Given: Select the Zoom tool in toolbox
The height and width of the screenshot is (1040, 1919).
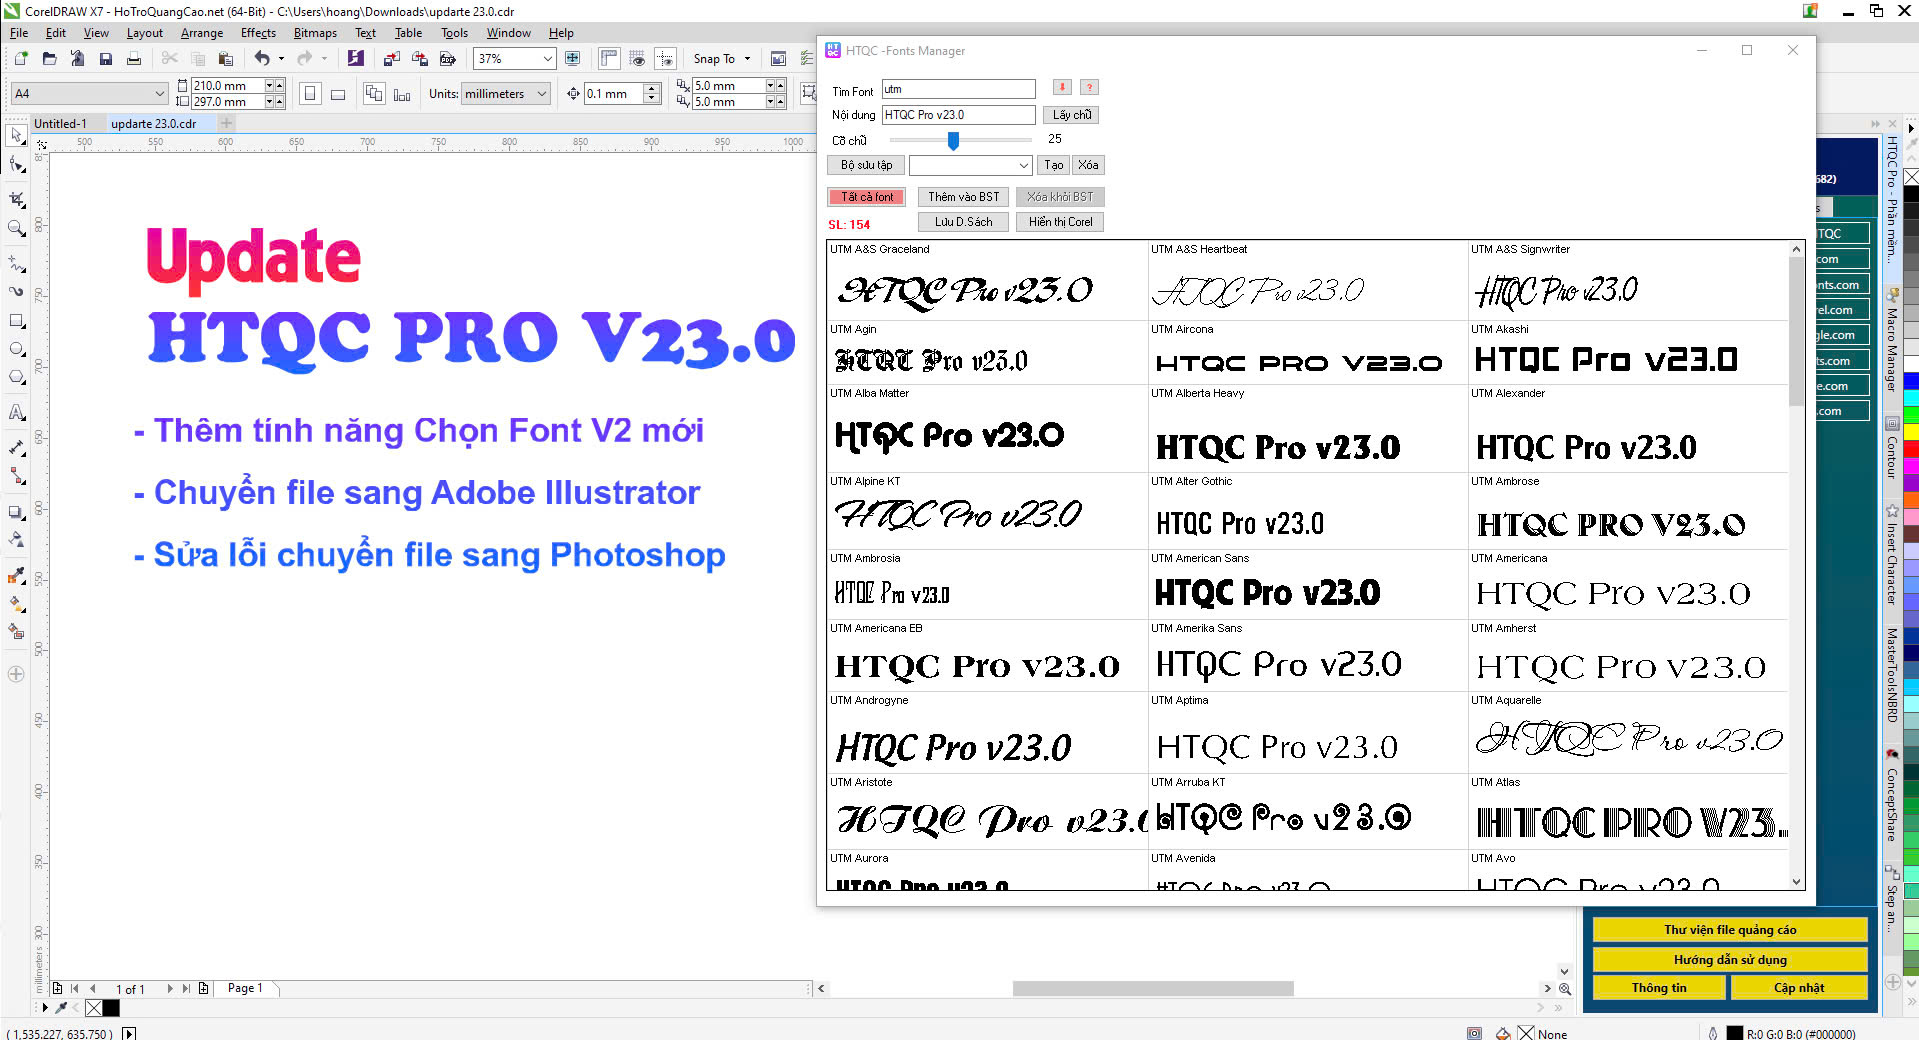Looking at the screenshot, I should [x=16, y=228].
